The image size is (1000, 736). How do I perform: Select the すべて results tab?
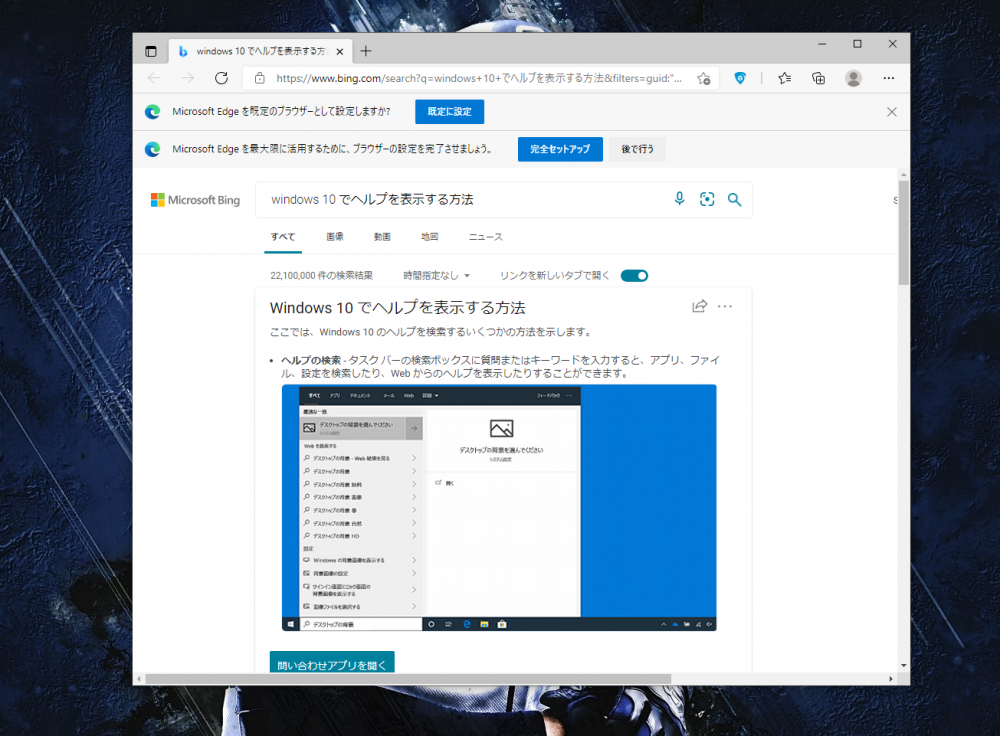pyautogui.click(x=283, y=237)
